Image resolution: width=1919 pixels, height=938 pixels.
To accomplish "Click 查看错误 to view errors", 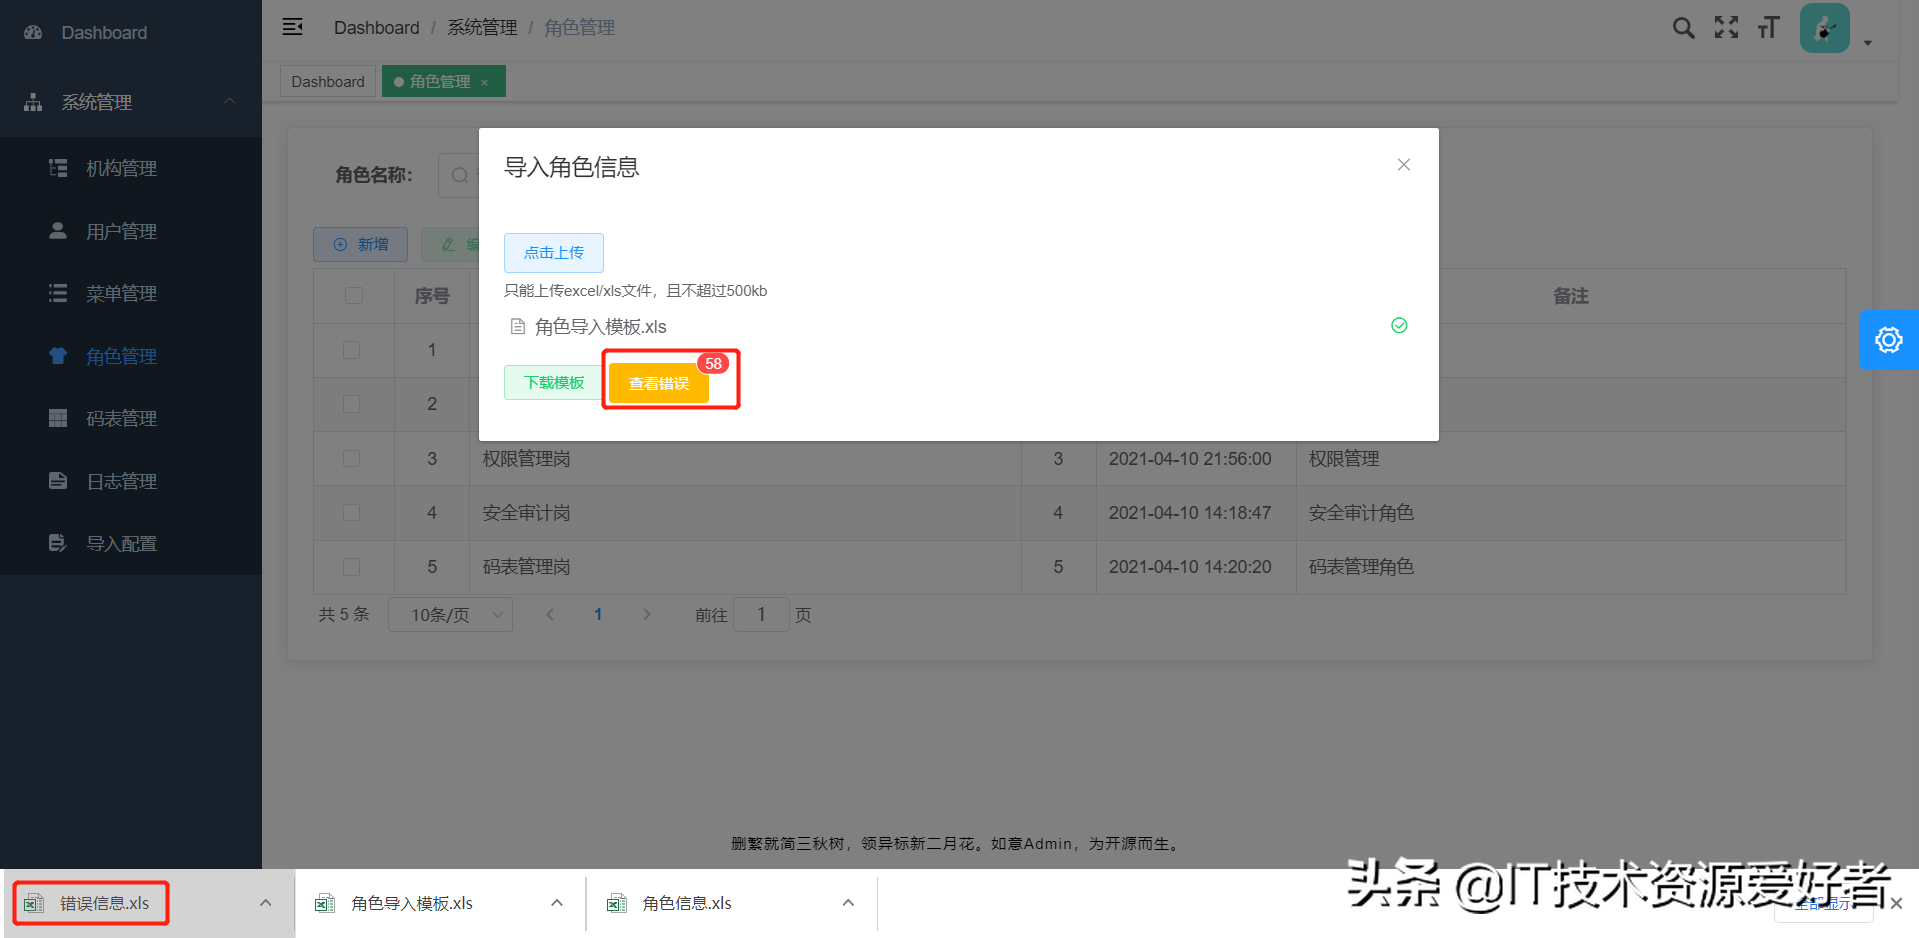I will click(660, 383).
